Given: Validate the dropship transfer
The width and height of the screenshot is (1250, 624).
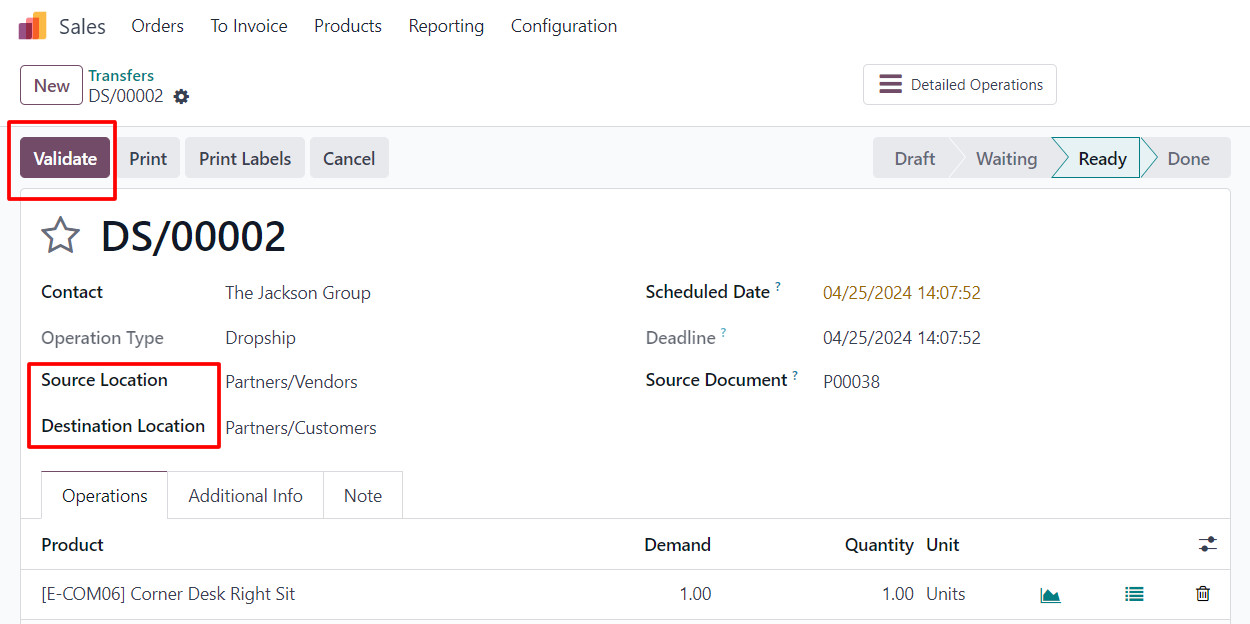Looking at the screenshot, I should point(65,158).
